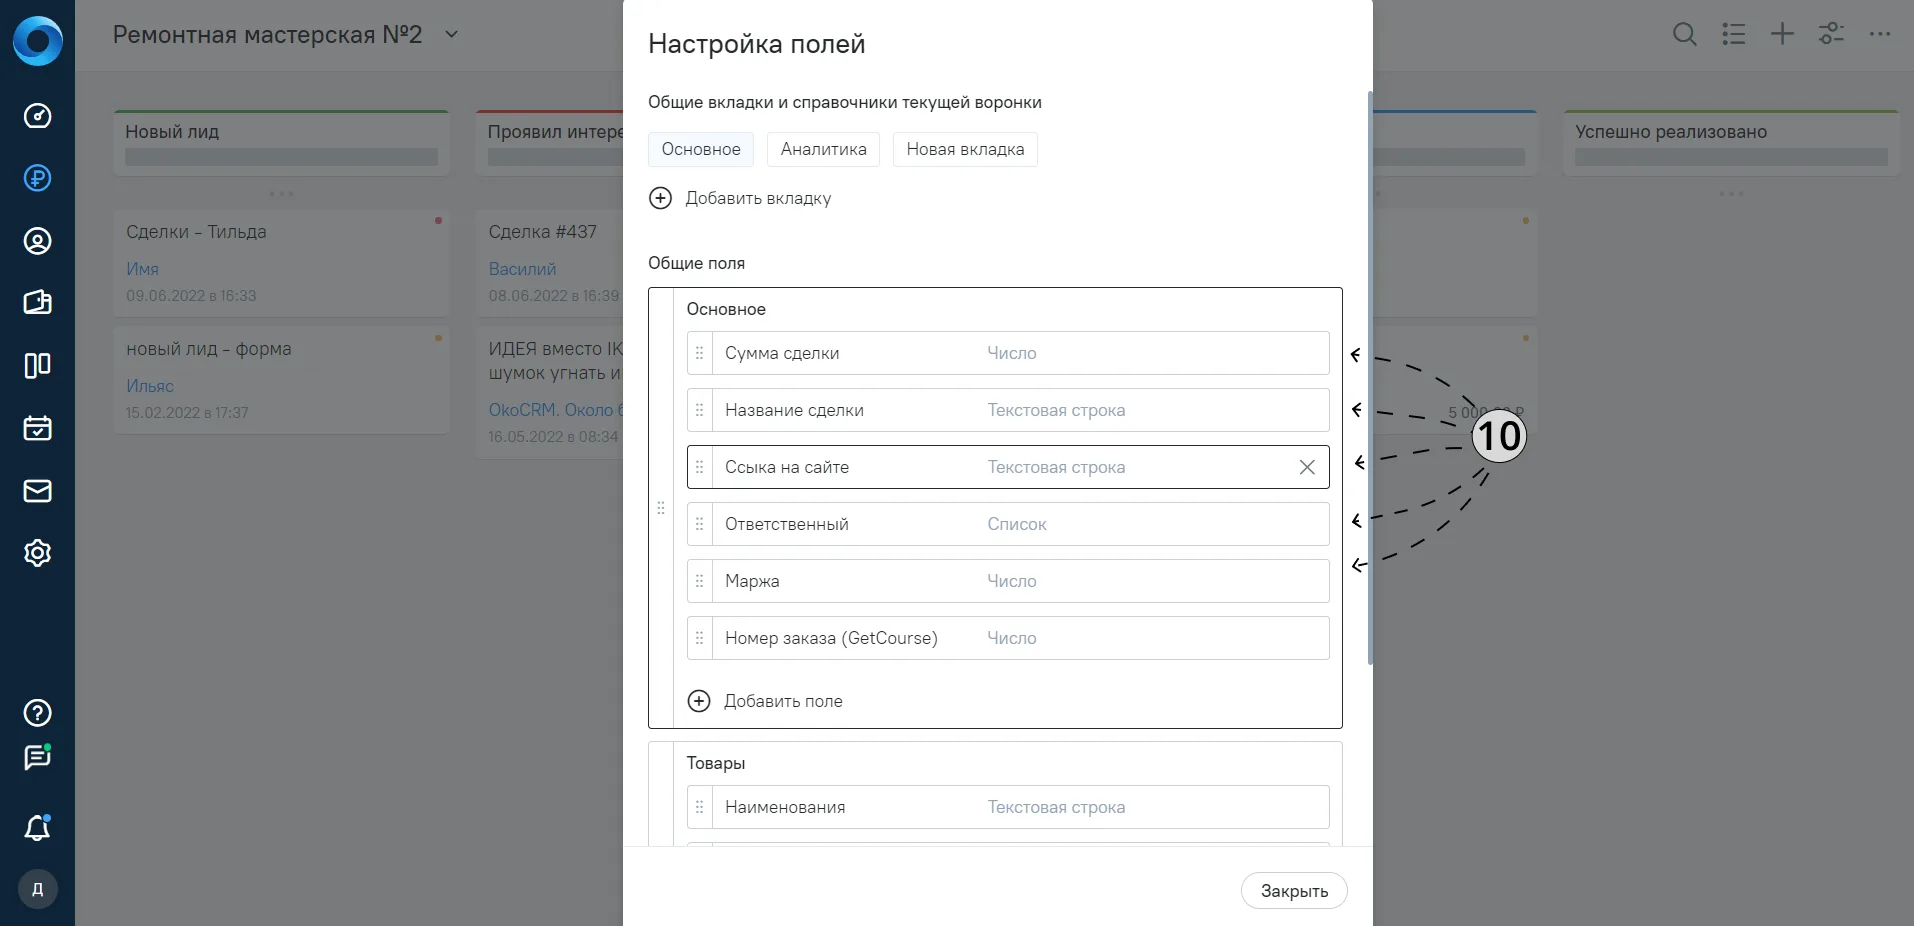Open the mail envelope icon in sidebar

pyautogui.click(x=37, y=491)
